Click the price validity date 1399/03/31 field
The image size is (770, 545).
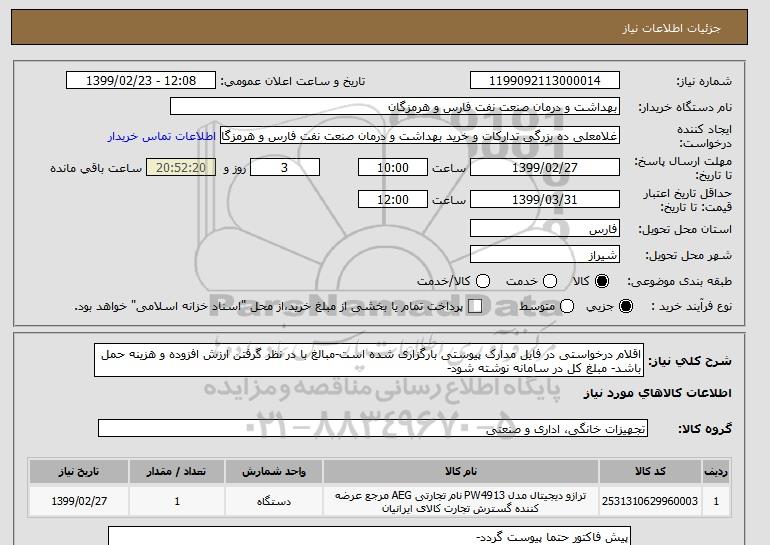coord(545,199)
